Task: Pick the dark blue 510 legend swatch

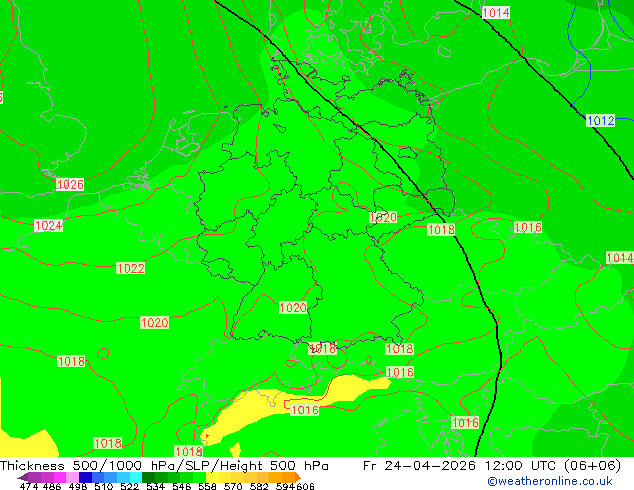Action: [85, 477]
